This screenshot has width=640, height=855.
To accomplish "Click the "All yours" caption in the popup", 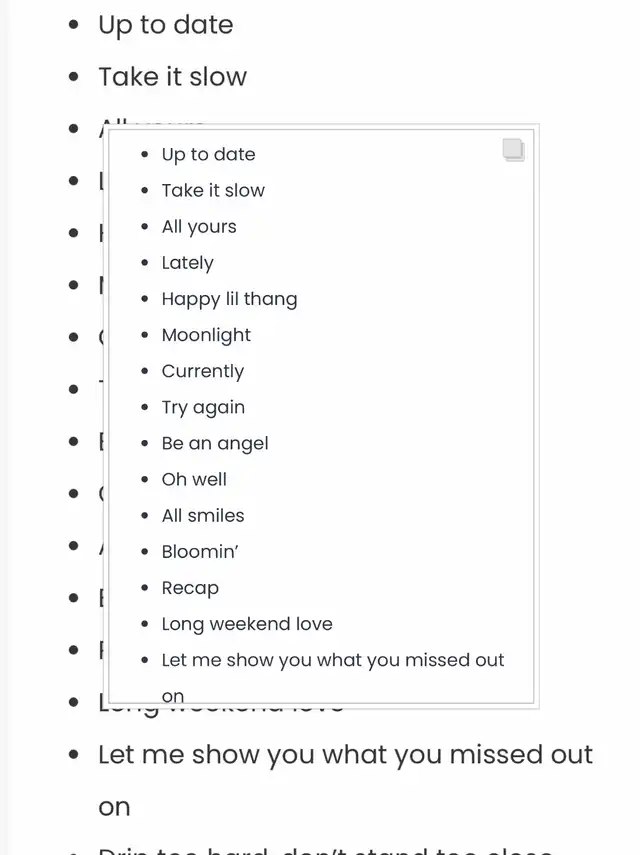I will [x=199, y=226].
